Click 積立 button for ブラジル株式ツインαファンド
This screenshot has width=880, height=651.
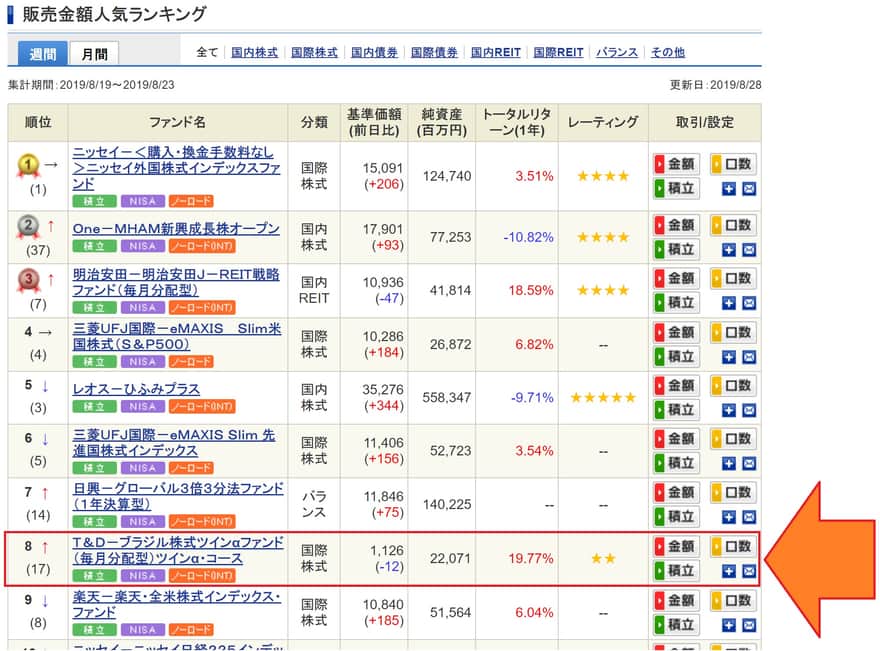(676, 571)
